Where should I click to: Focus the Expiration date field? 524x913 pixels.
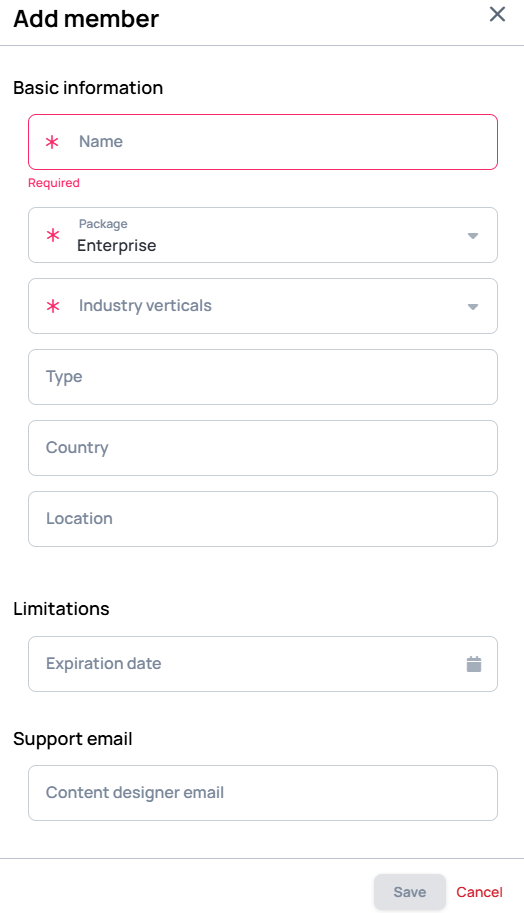(263, 664)
